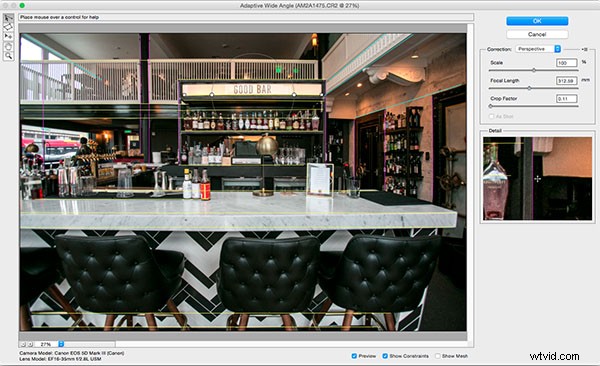
Task: Click the Detail preview thumbnail
Action: click(537, 178)
